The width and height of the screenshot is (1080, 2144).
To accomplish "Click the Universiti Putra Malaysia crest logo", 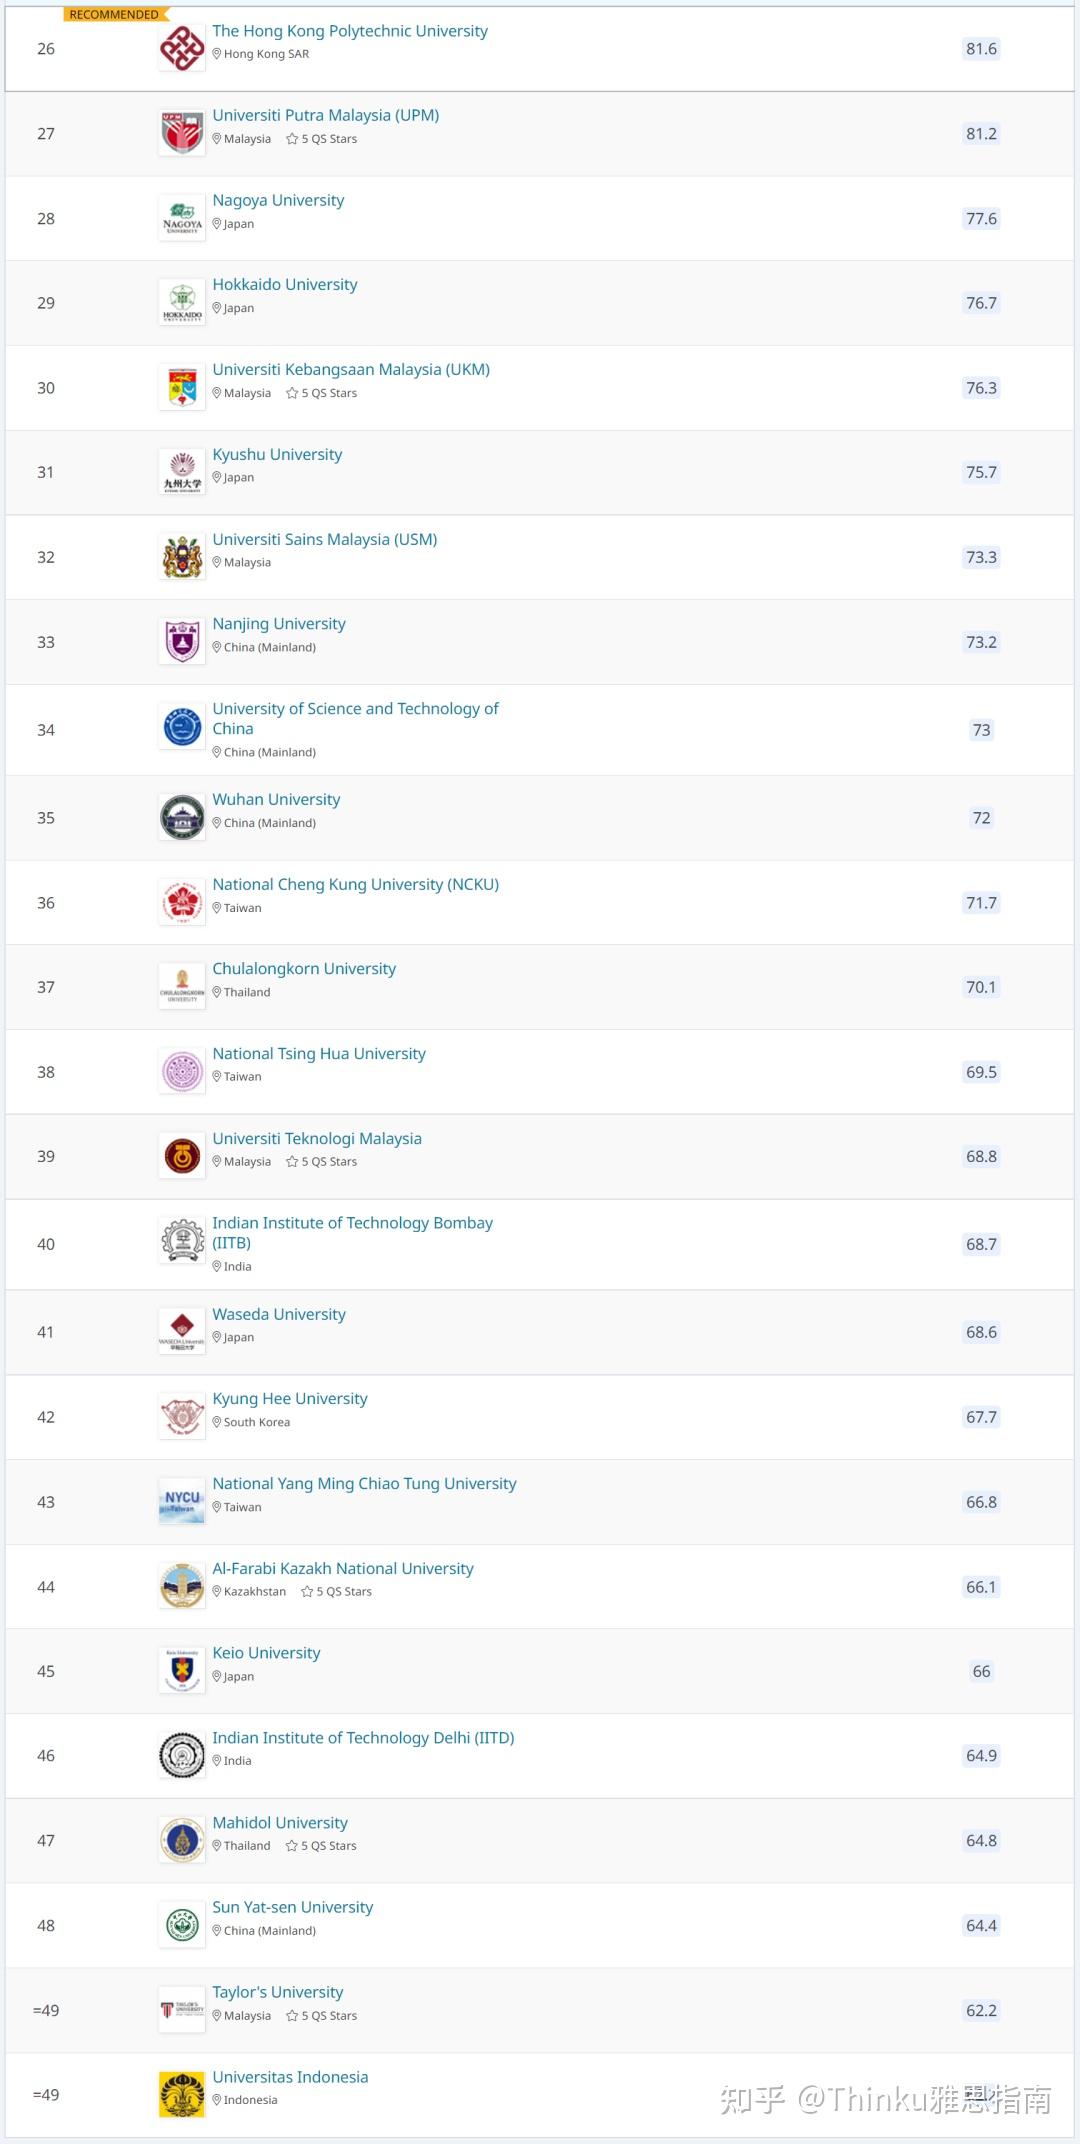I will coord(182,134).
